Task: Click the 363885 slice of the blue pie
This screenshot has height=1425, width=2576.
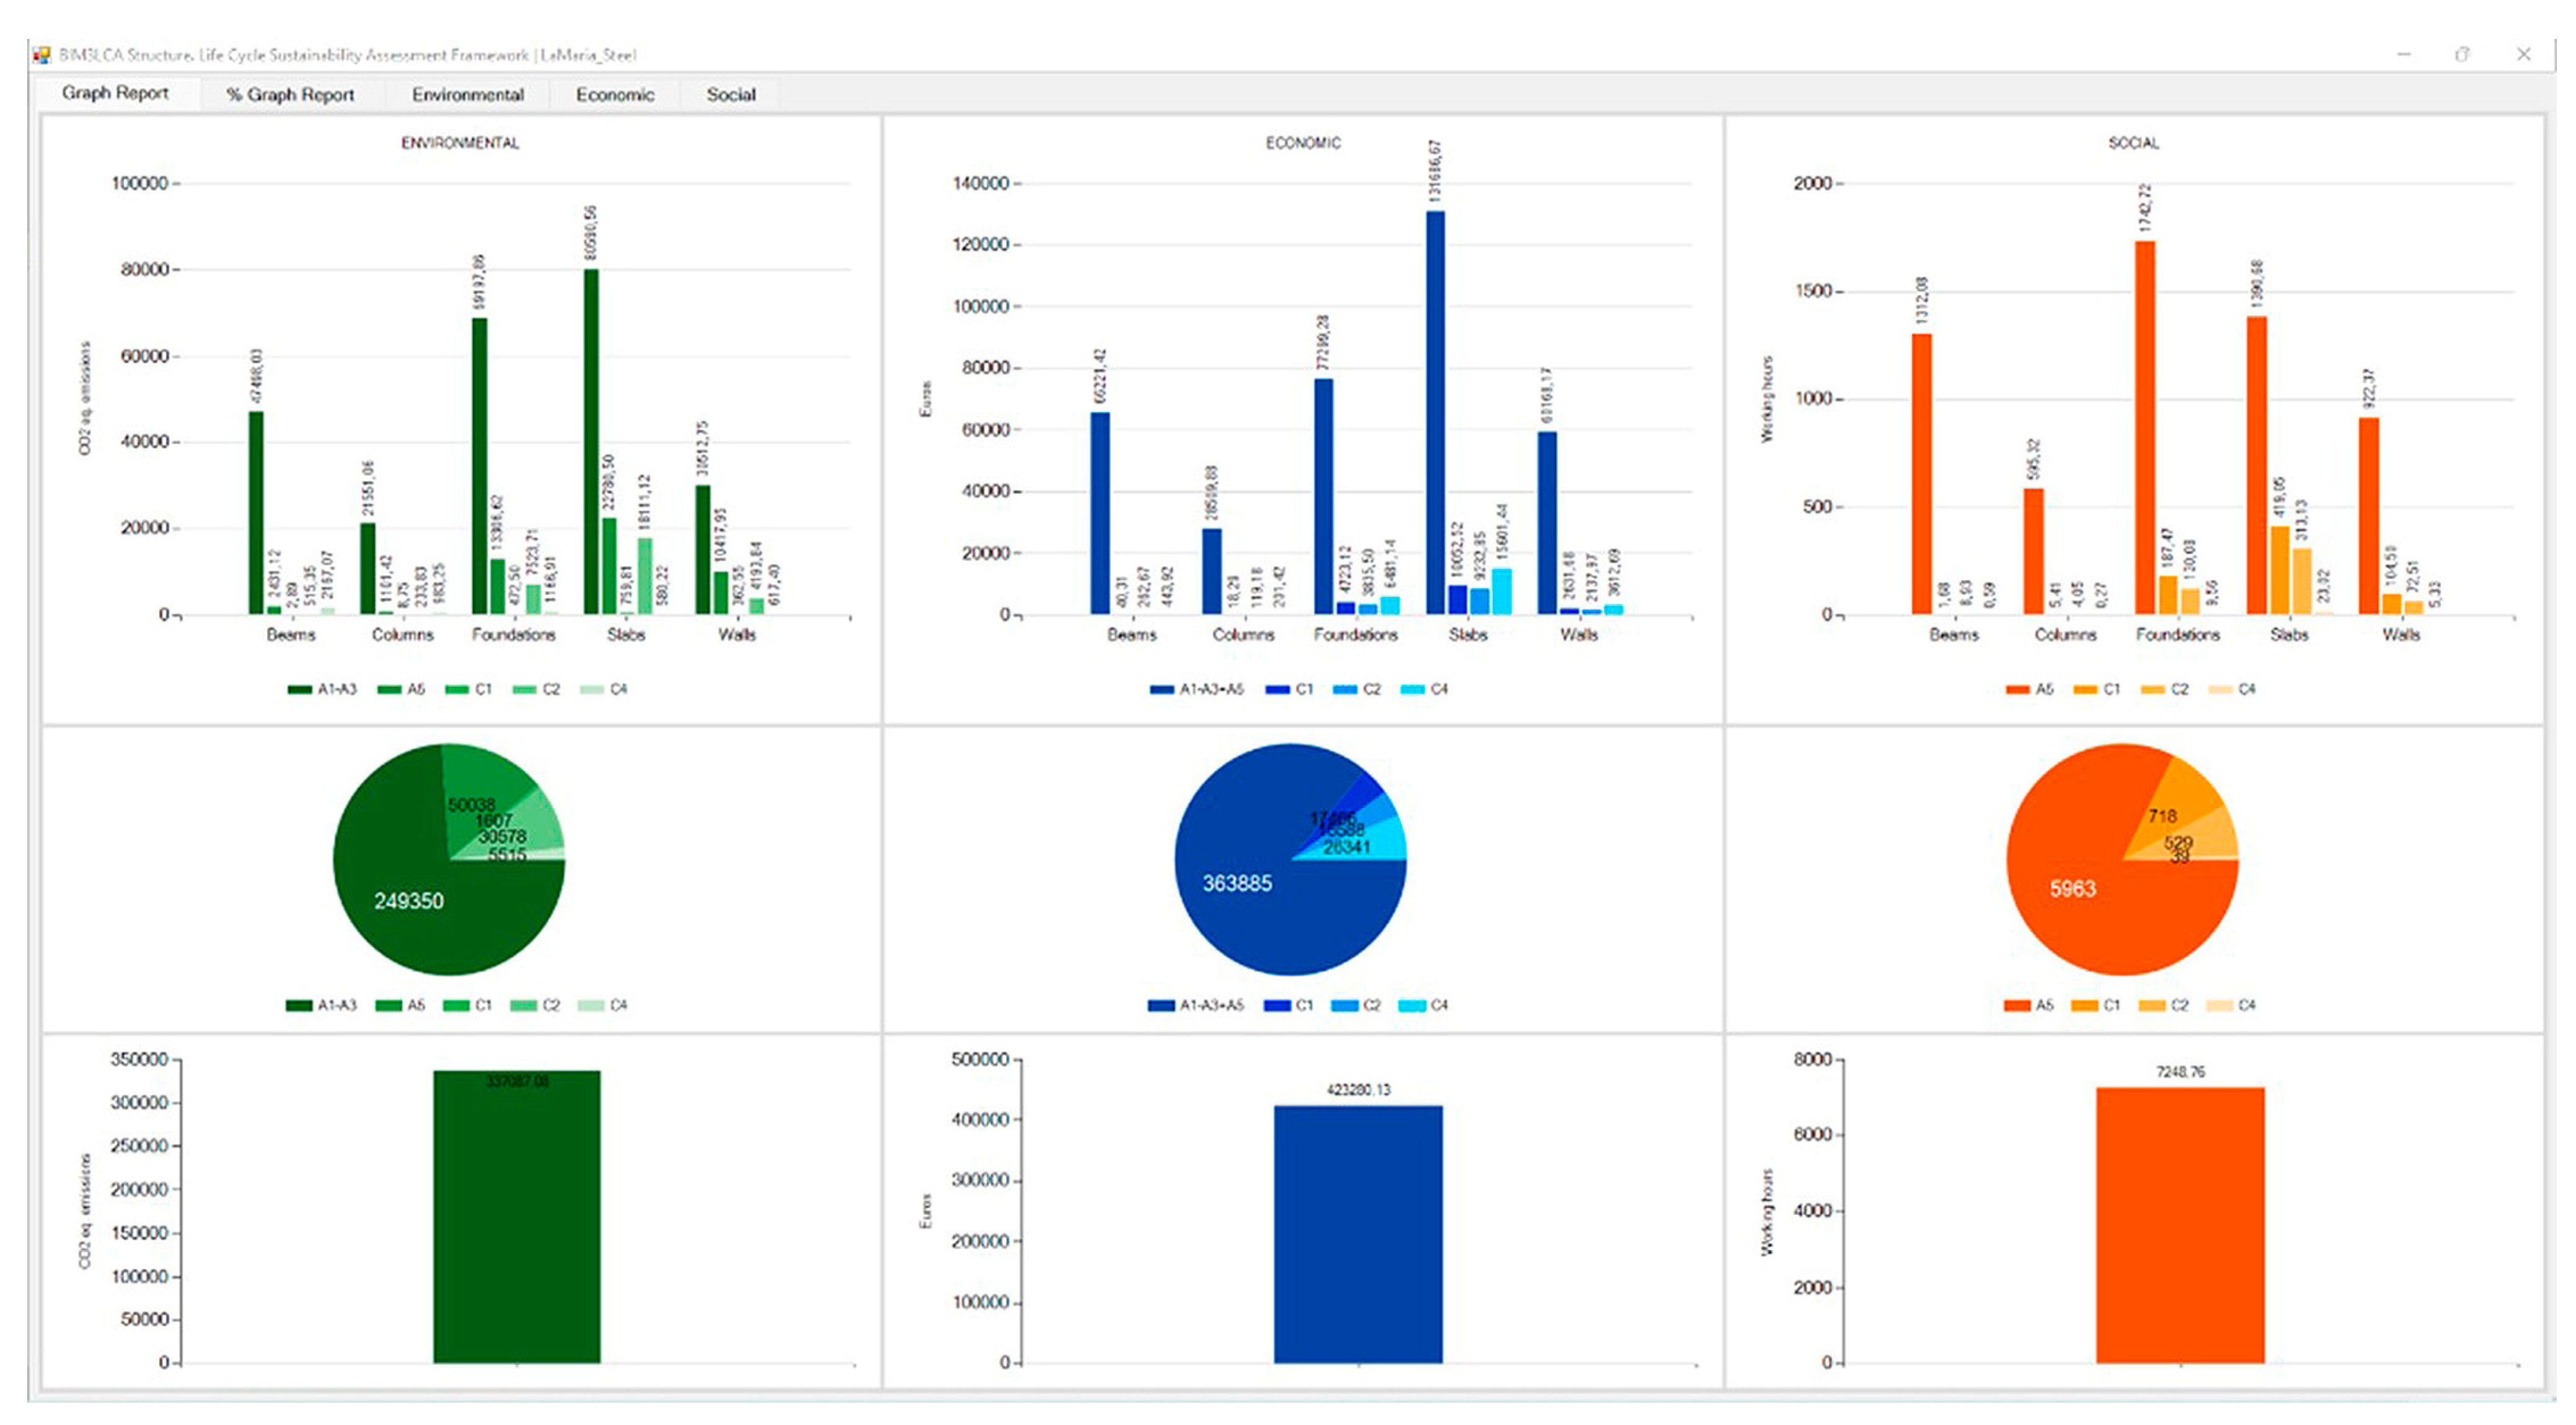Action: point(1238,884)
